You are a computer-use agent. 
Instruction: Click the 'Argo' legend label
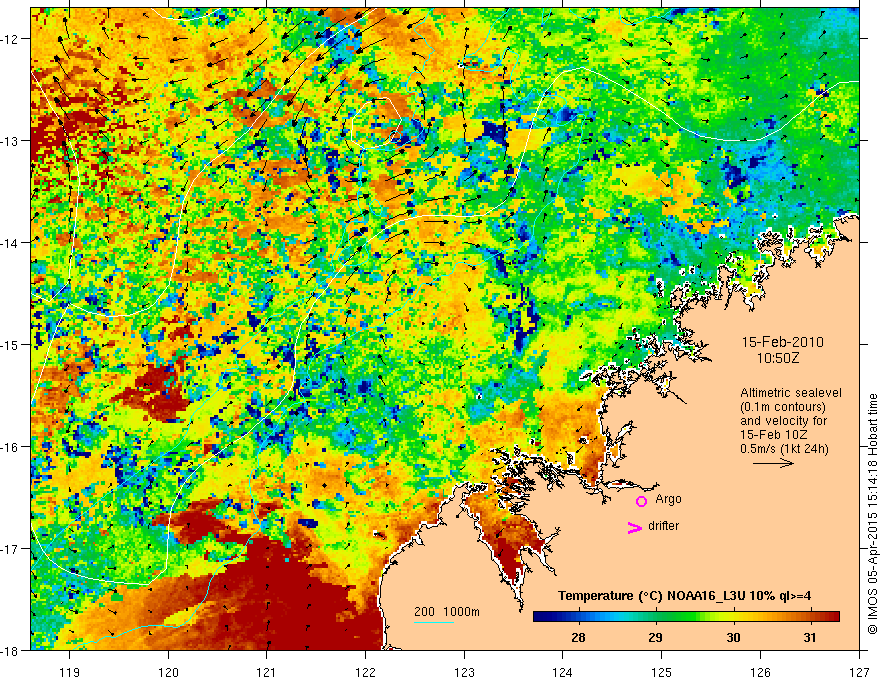668,499
